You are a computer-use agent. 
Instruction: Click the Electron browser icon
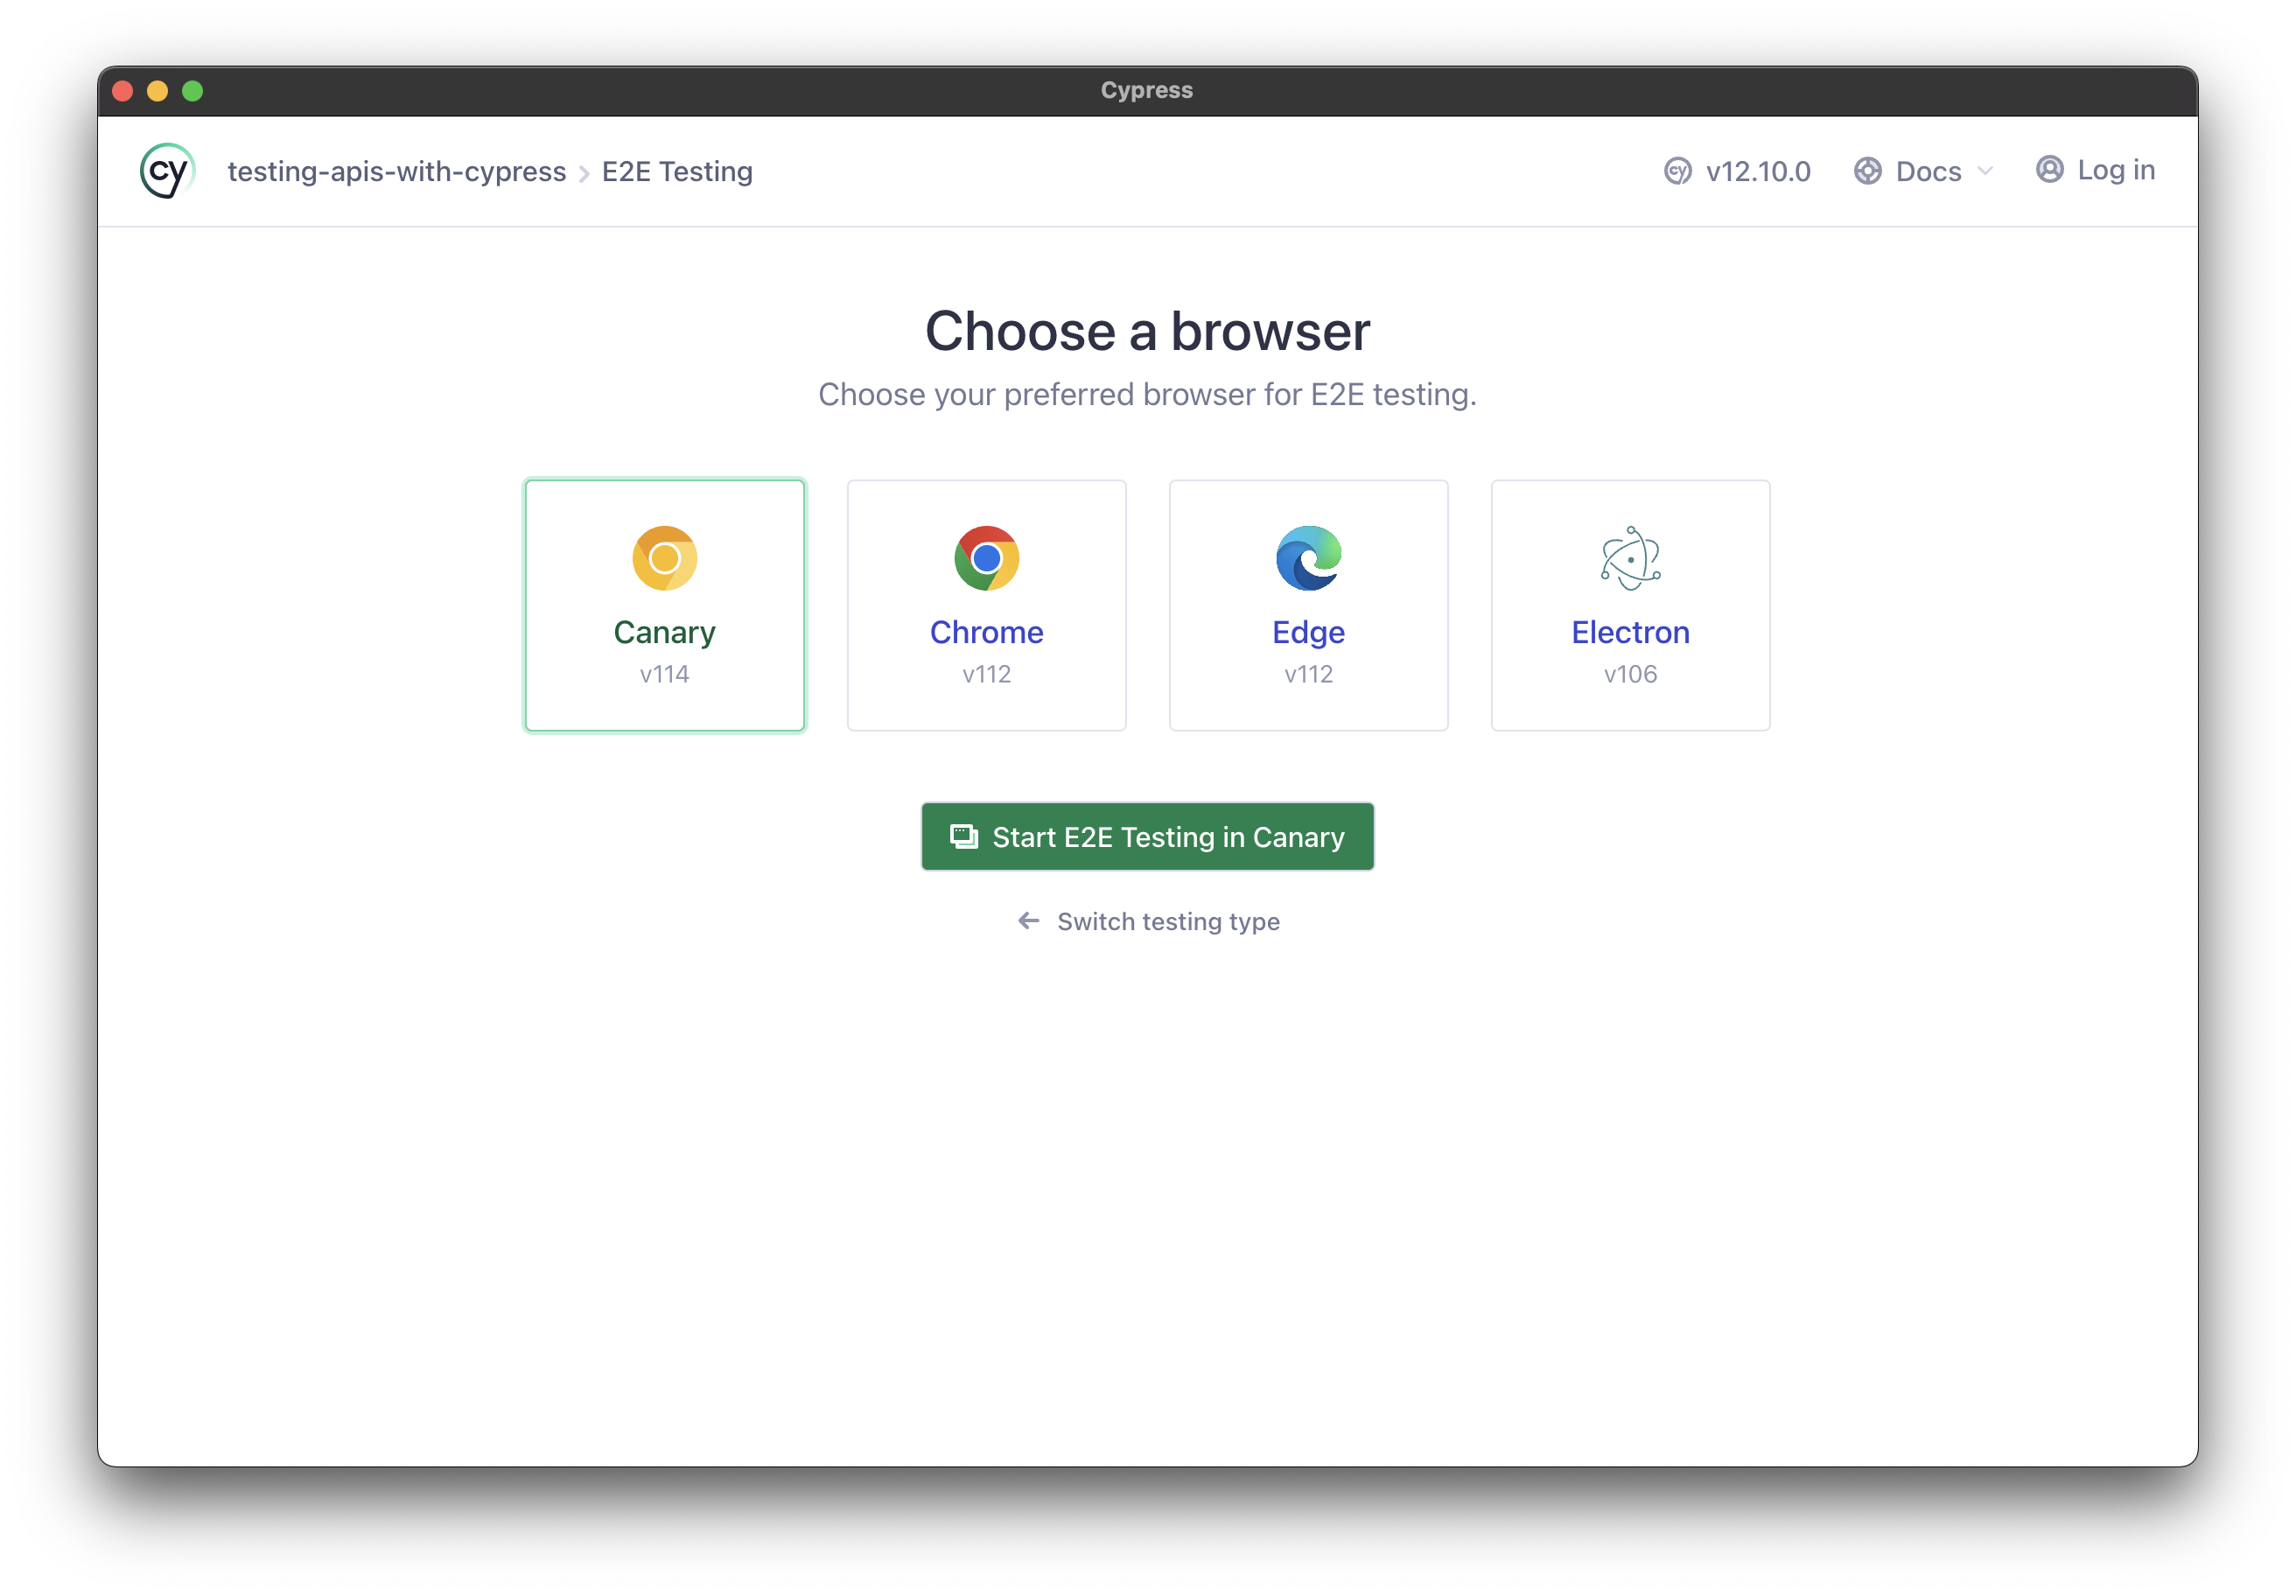[1630, 558]
